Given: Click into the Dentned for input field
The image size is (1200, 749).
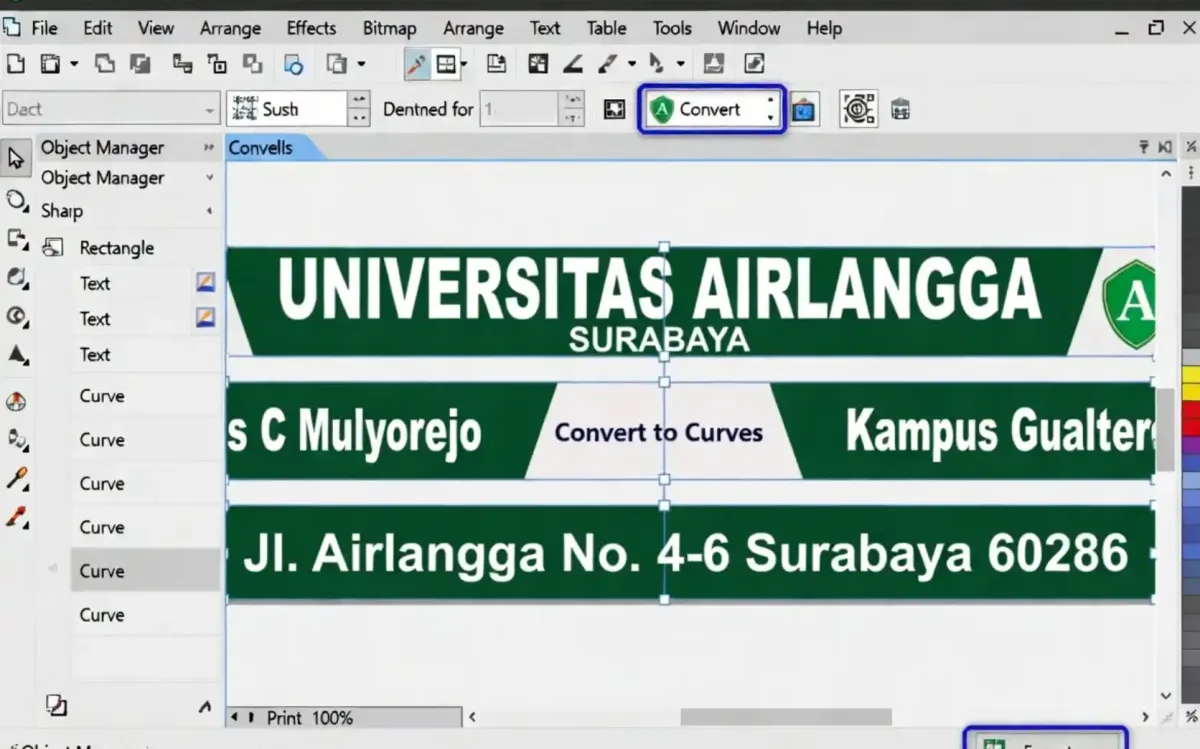Looking at the screenshot, I should (x=520, y=109).
